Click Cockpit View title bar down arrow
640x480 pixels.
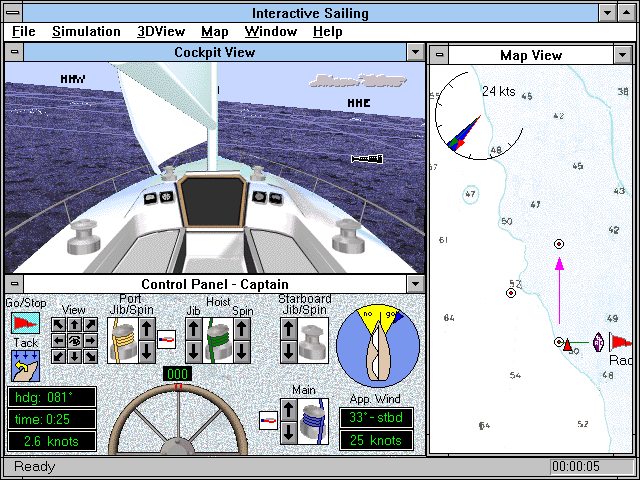(416, 52)
